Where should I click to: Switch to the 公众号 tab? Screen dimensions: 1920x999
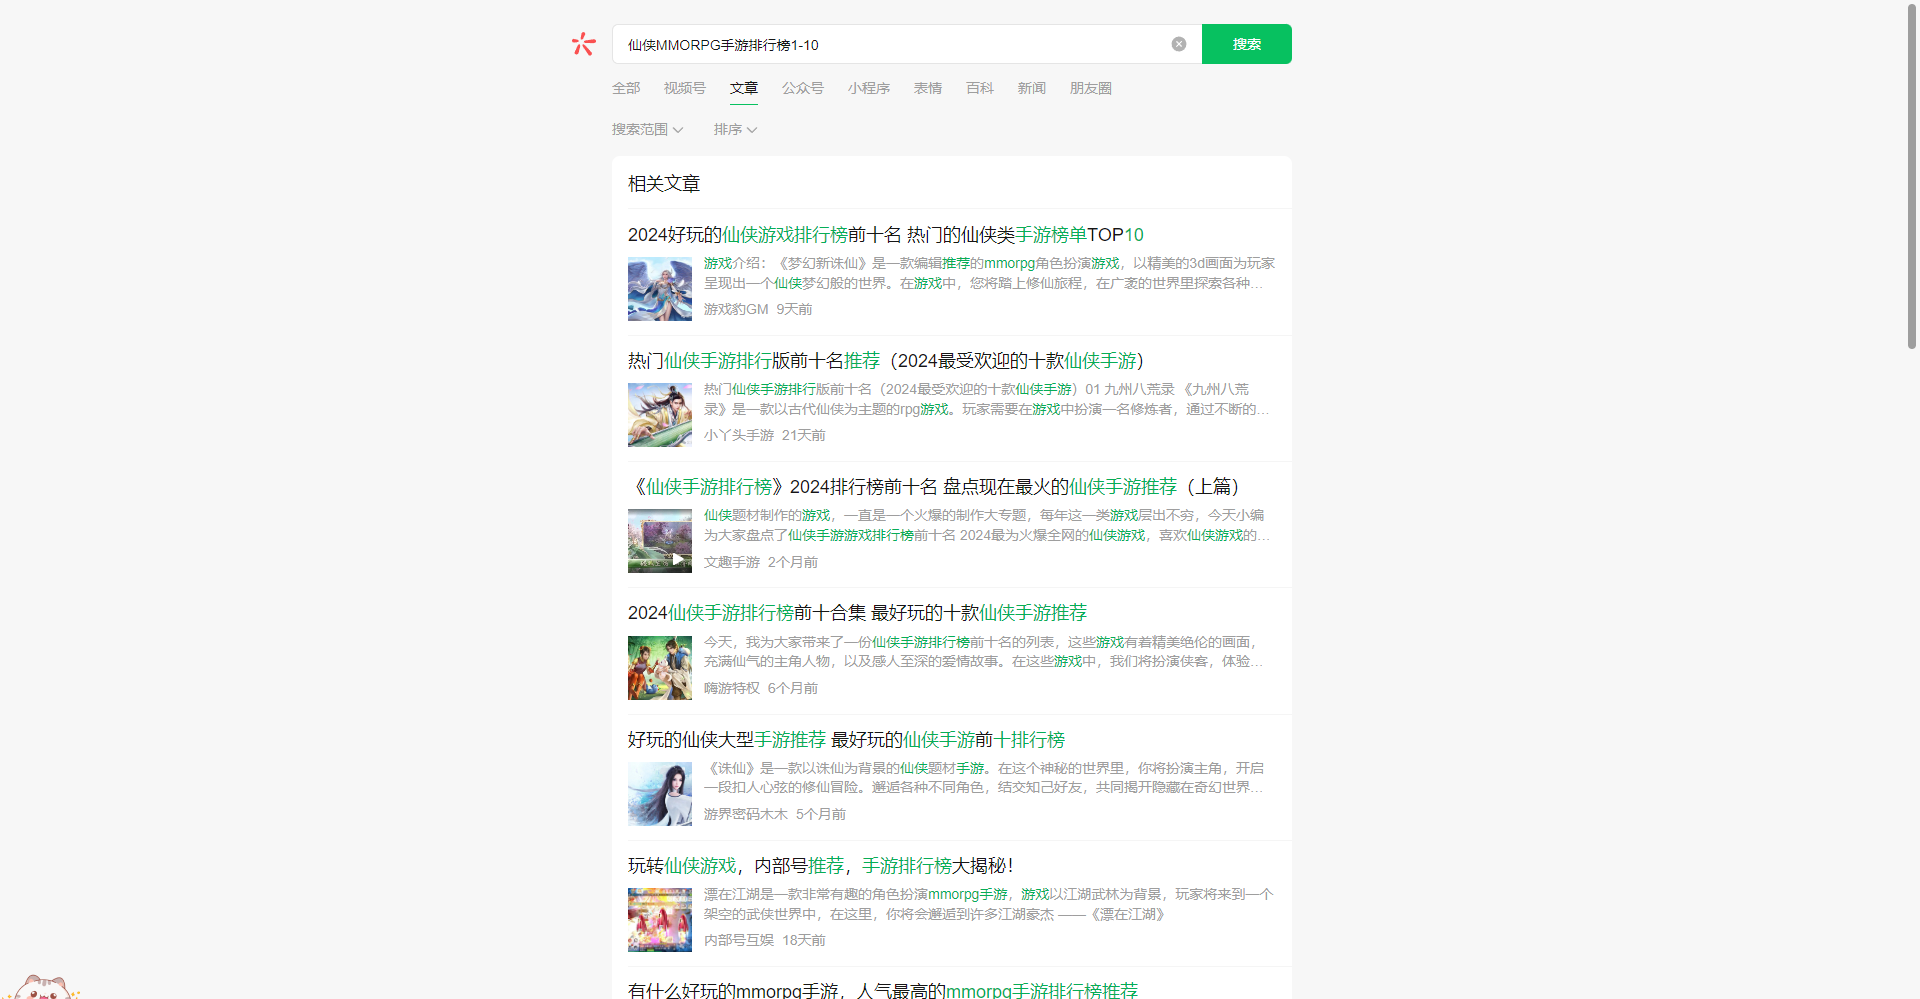pyautogui.click(x=802, y=88)
